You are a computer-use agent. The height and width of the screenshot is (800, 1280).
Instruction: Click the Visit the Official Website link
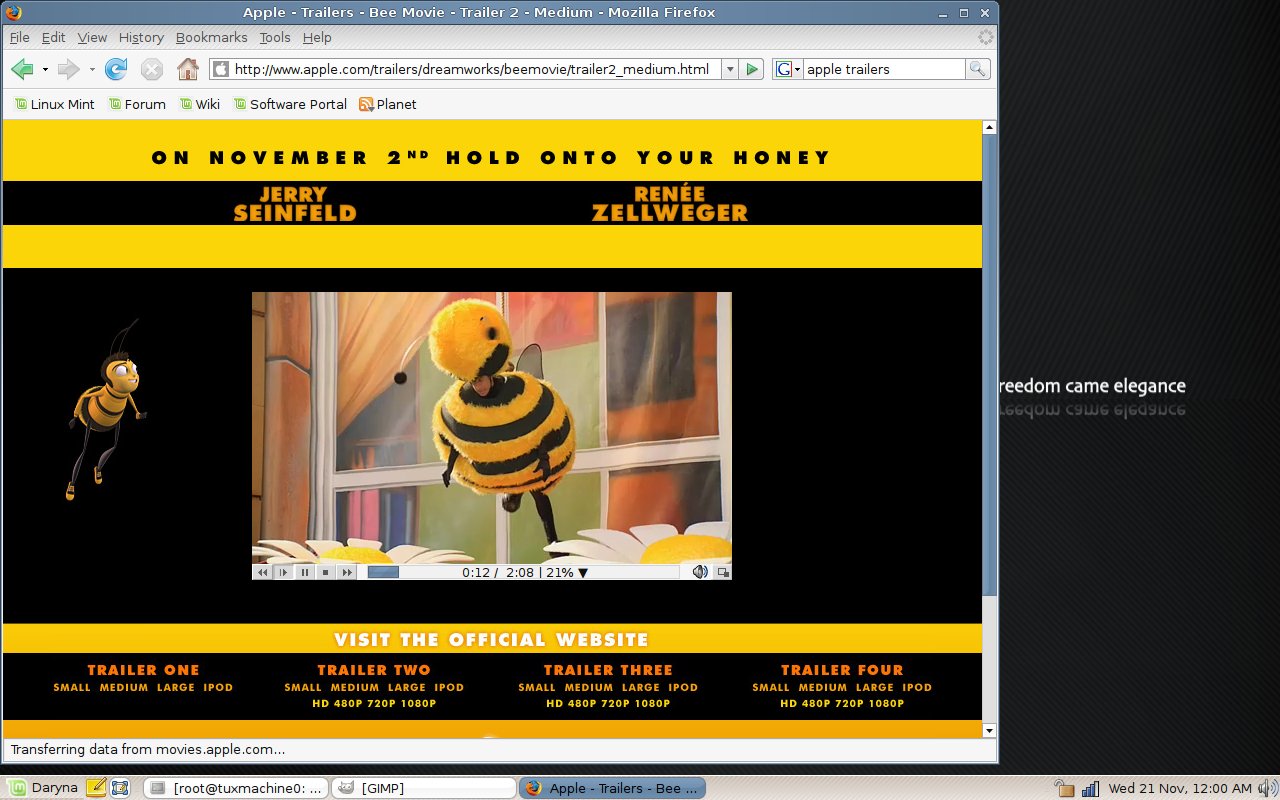491,640
